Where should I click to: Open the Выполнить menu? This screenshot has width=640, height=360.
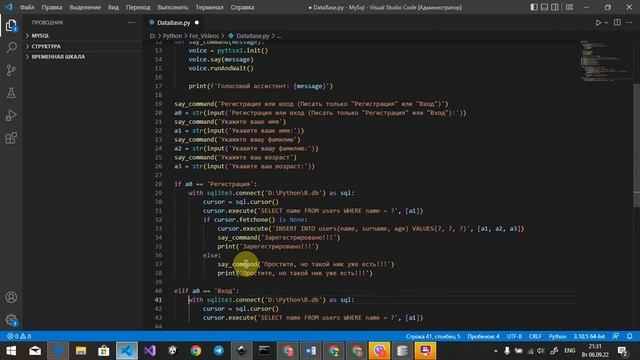(173, 7)
